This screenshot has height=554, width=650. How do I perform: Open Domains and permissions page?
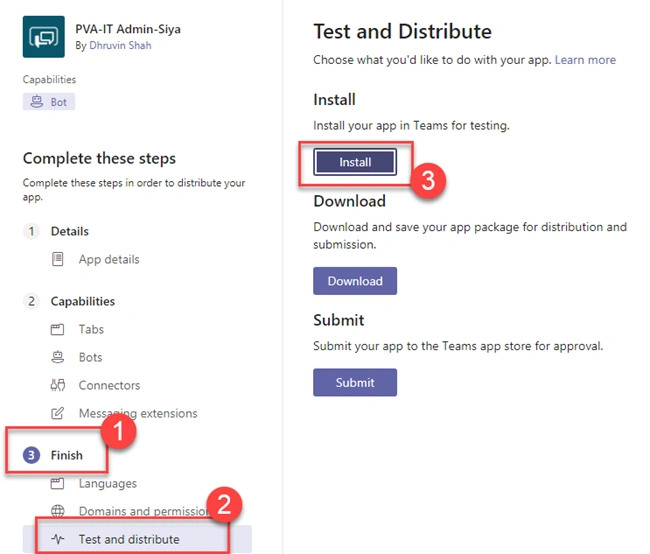click(x=144, y=511)
